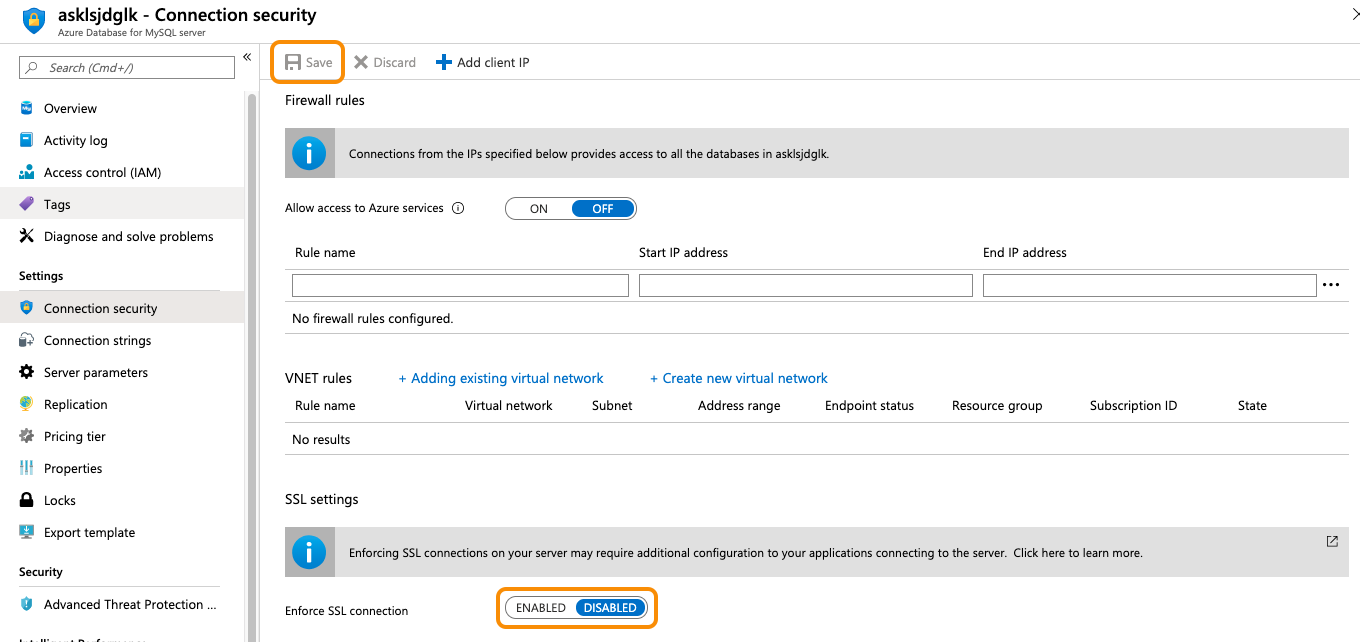Click the Properties sidebar label
This screenshot has width=1360, height=642.
[x=73, y=468]
